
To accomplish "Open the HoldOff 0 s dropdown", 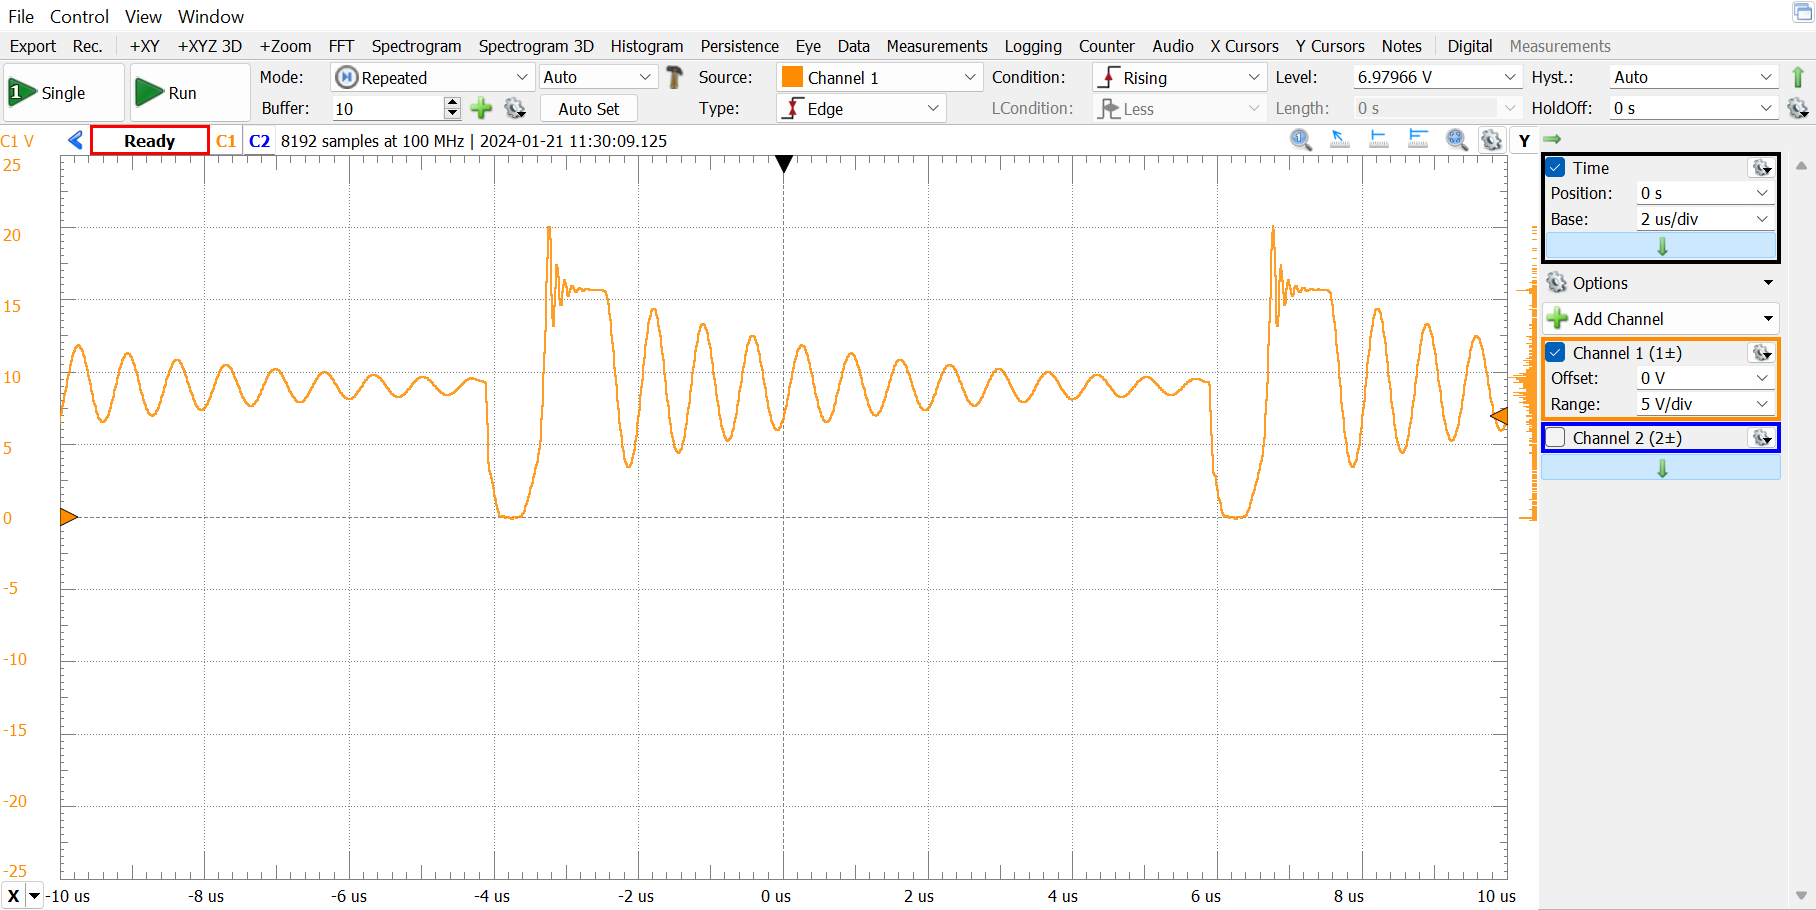I will [x=1693, y=108].
